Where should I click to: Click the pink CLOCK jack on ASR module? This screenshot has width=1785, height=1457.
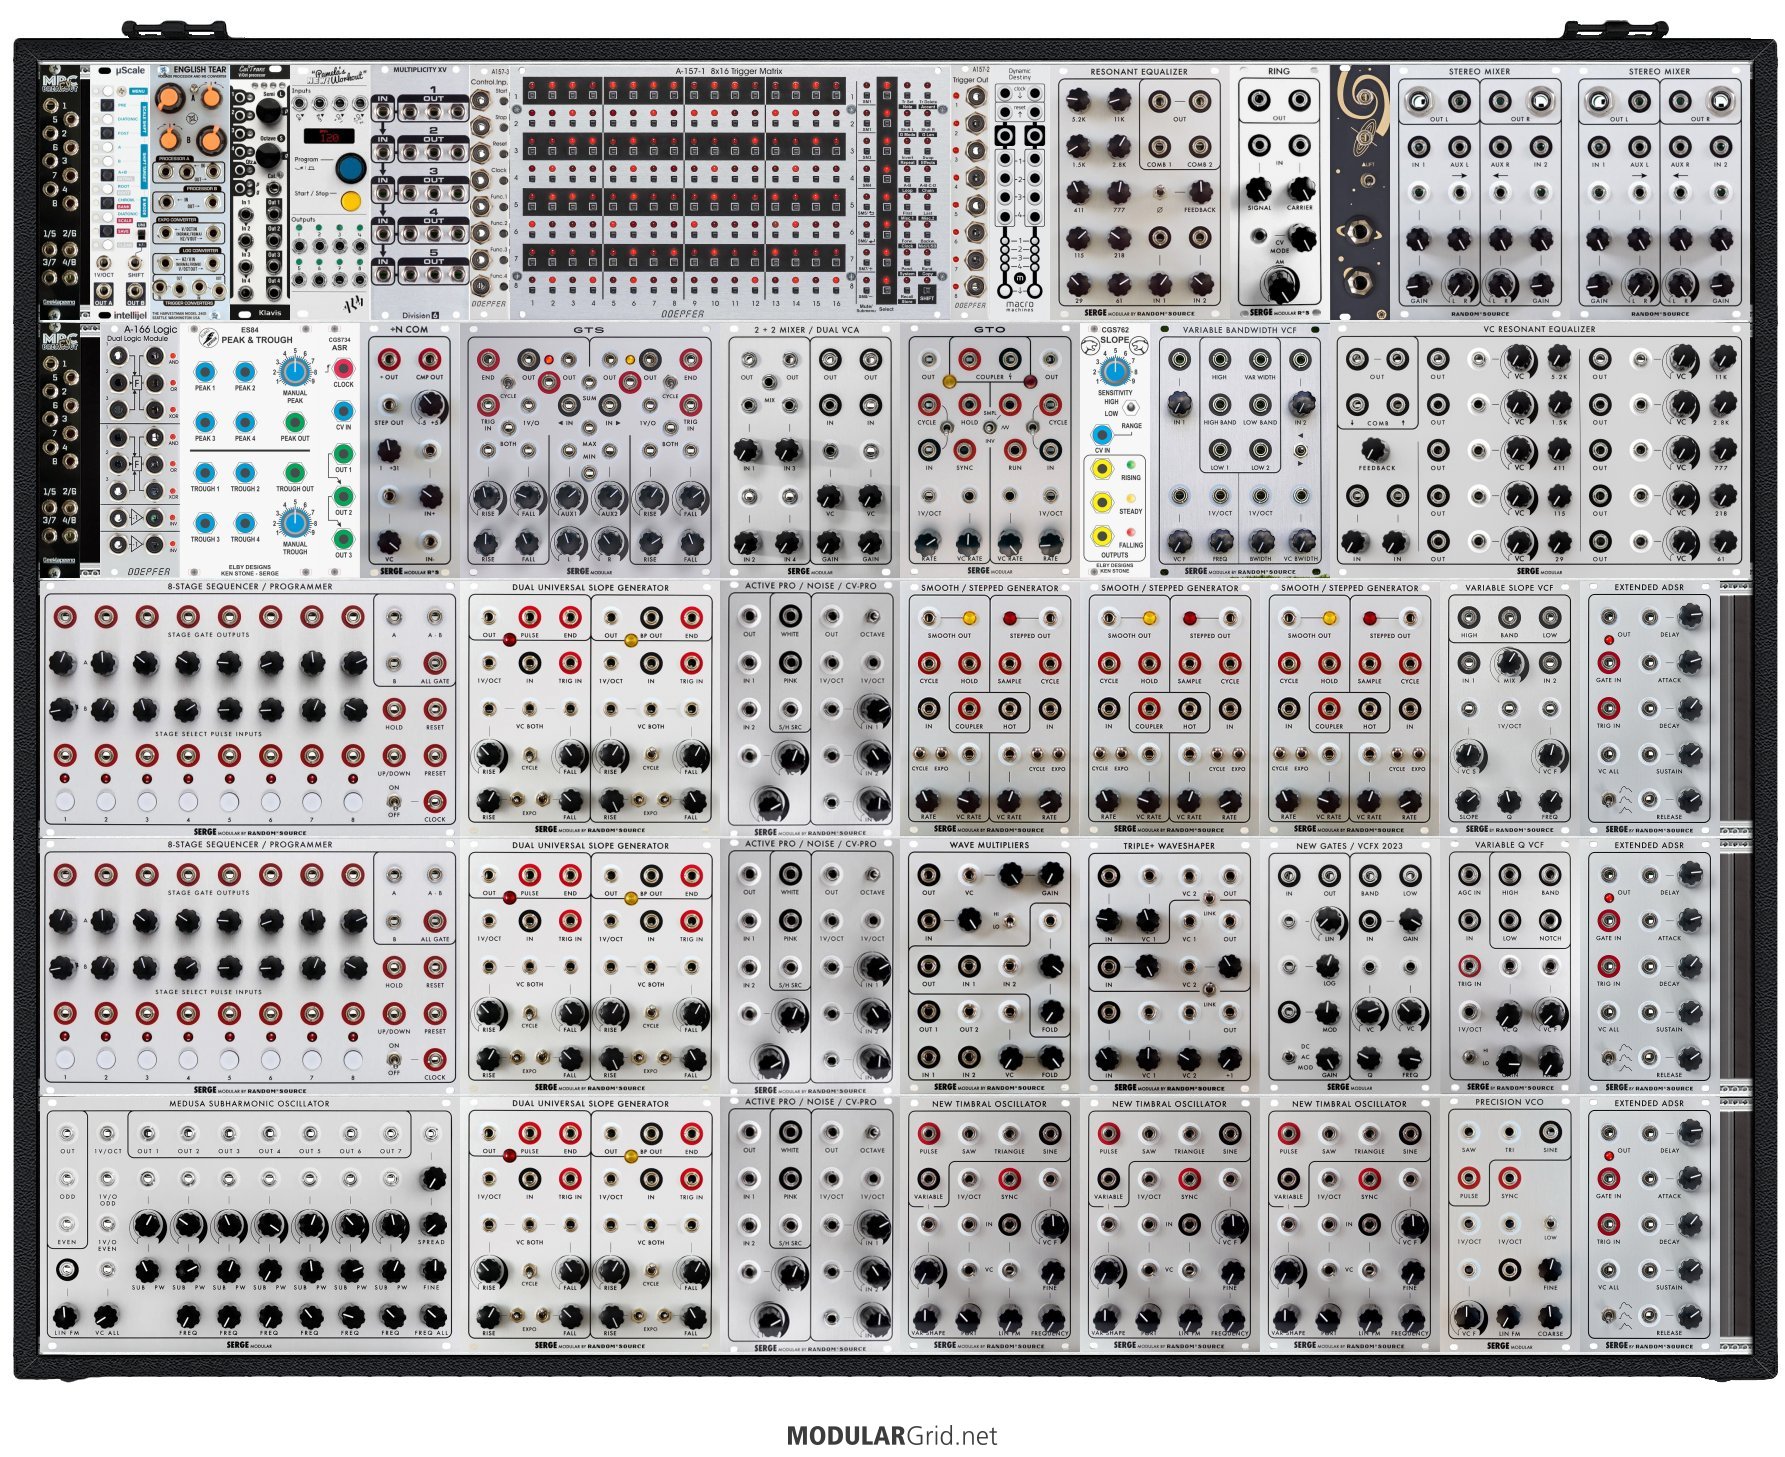click(x=343, y=368)
